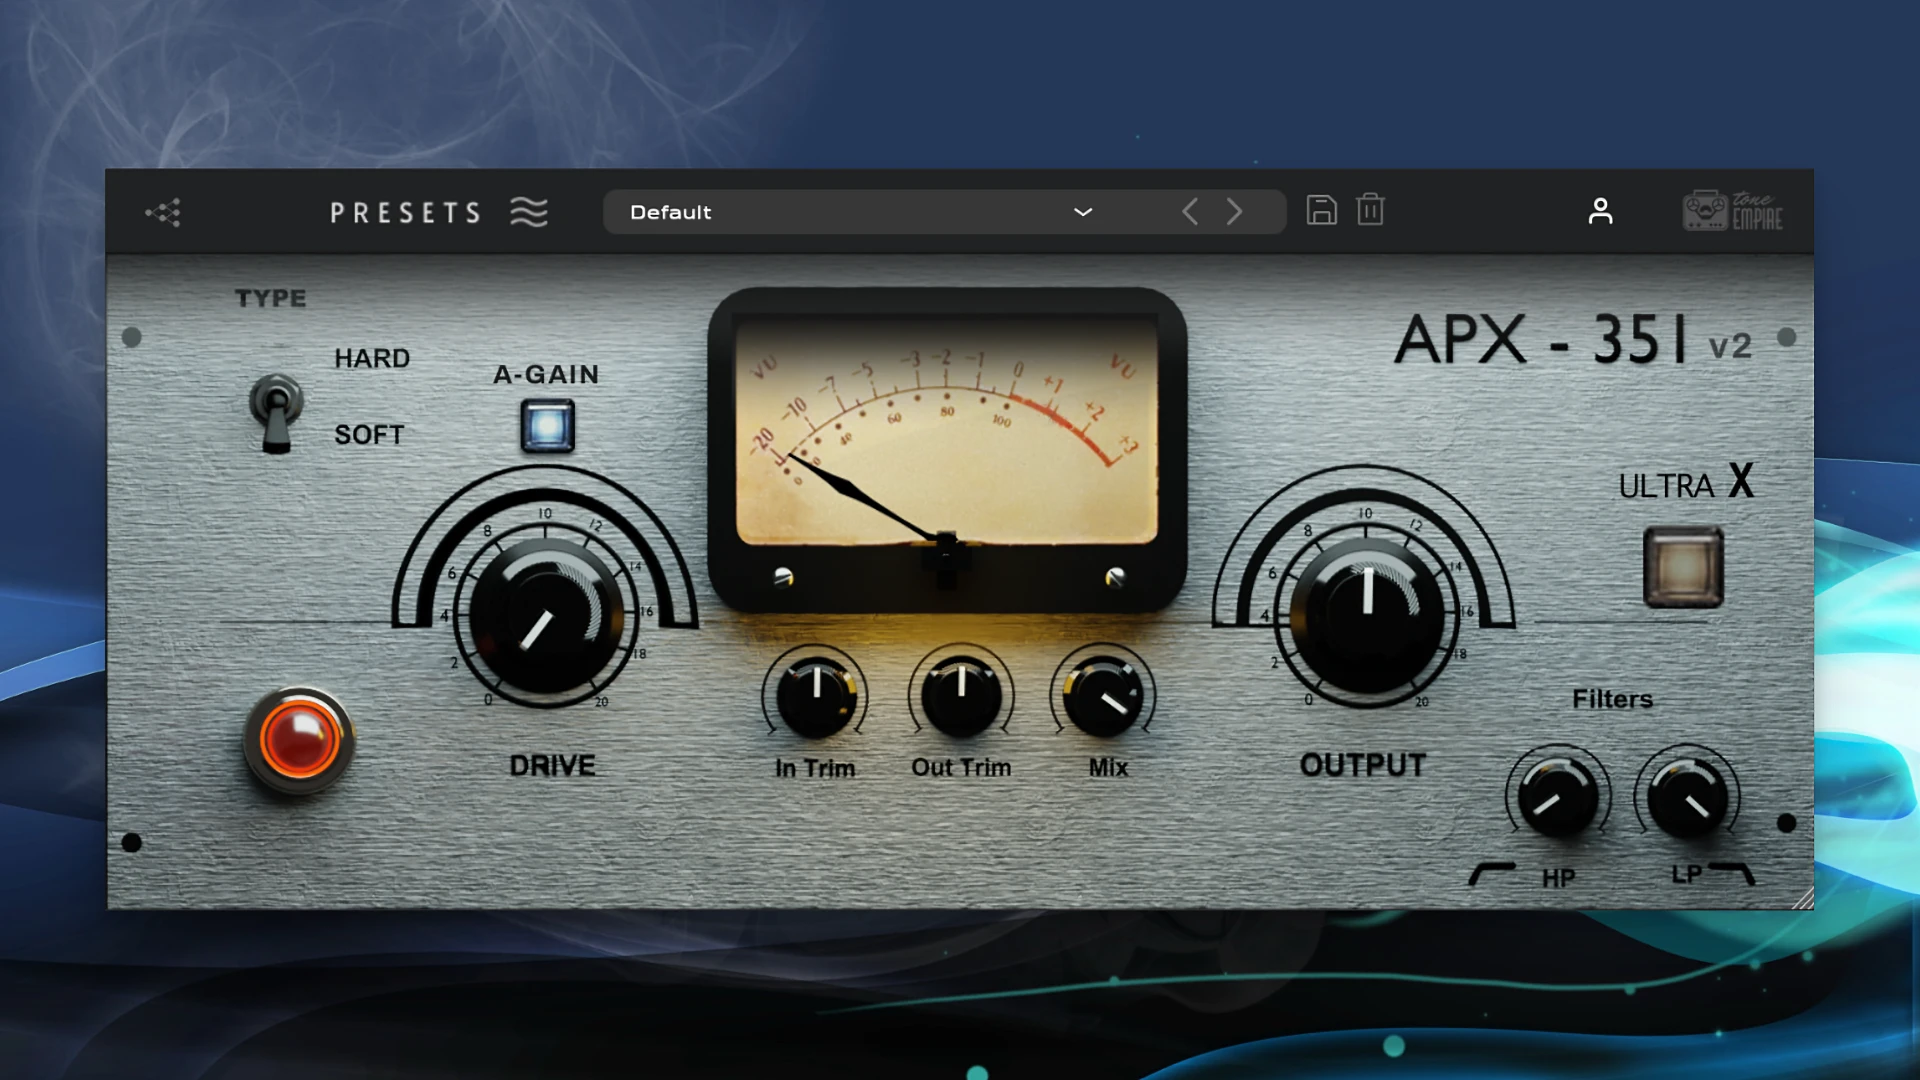Image resolution: width=1920 pixels, height=1080 pixels.
Task: Expand the preset list chevron
Action: point(1082,212)
